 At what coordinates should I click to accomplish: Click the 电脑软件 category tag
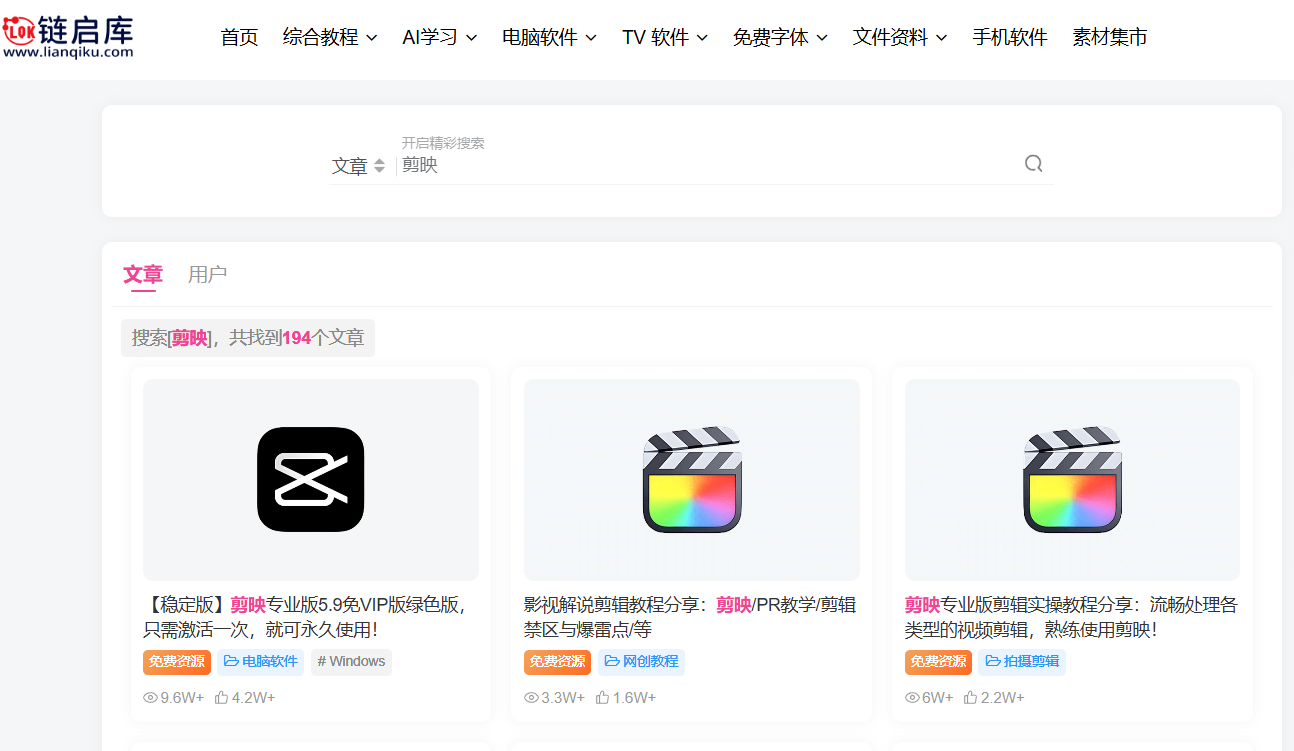[261, 662]
